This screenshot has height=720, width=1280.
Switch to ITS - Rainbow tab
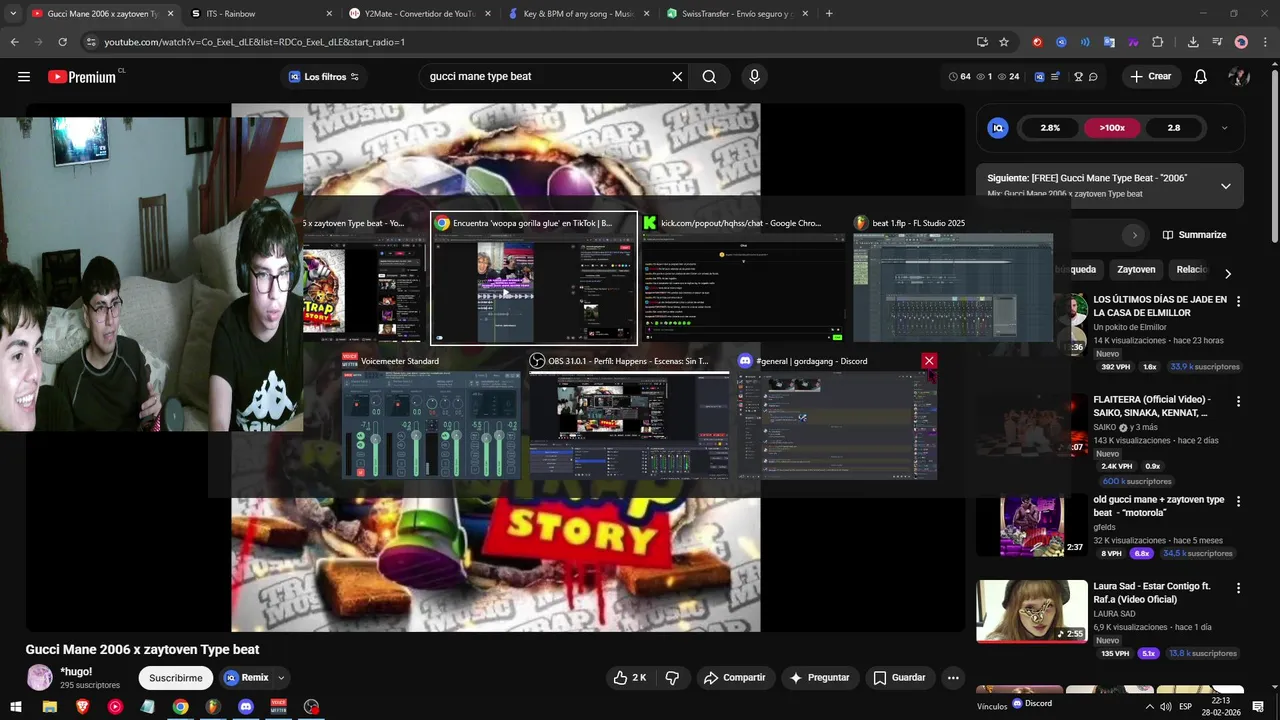coord(262,14)
